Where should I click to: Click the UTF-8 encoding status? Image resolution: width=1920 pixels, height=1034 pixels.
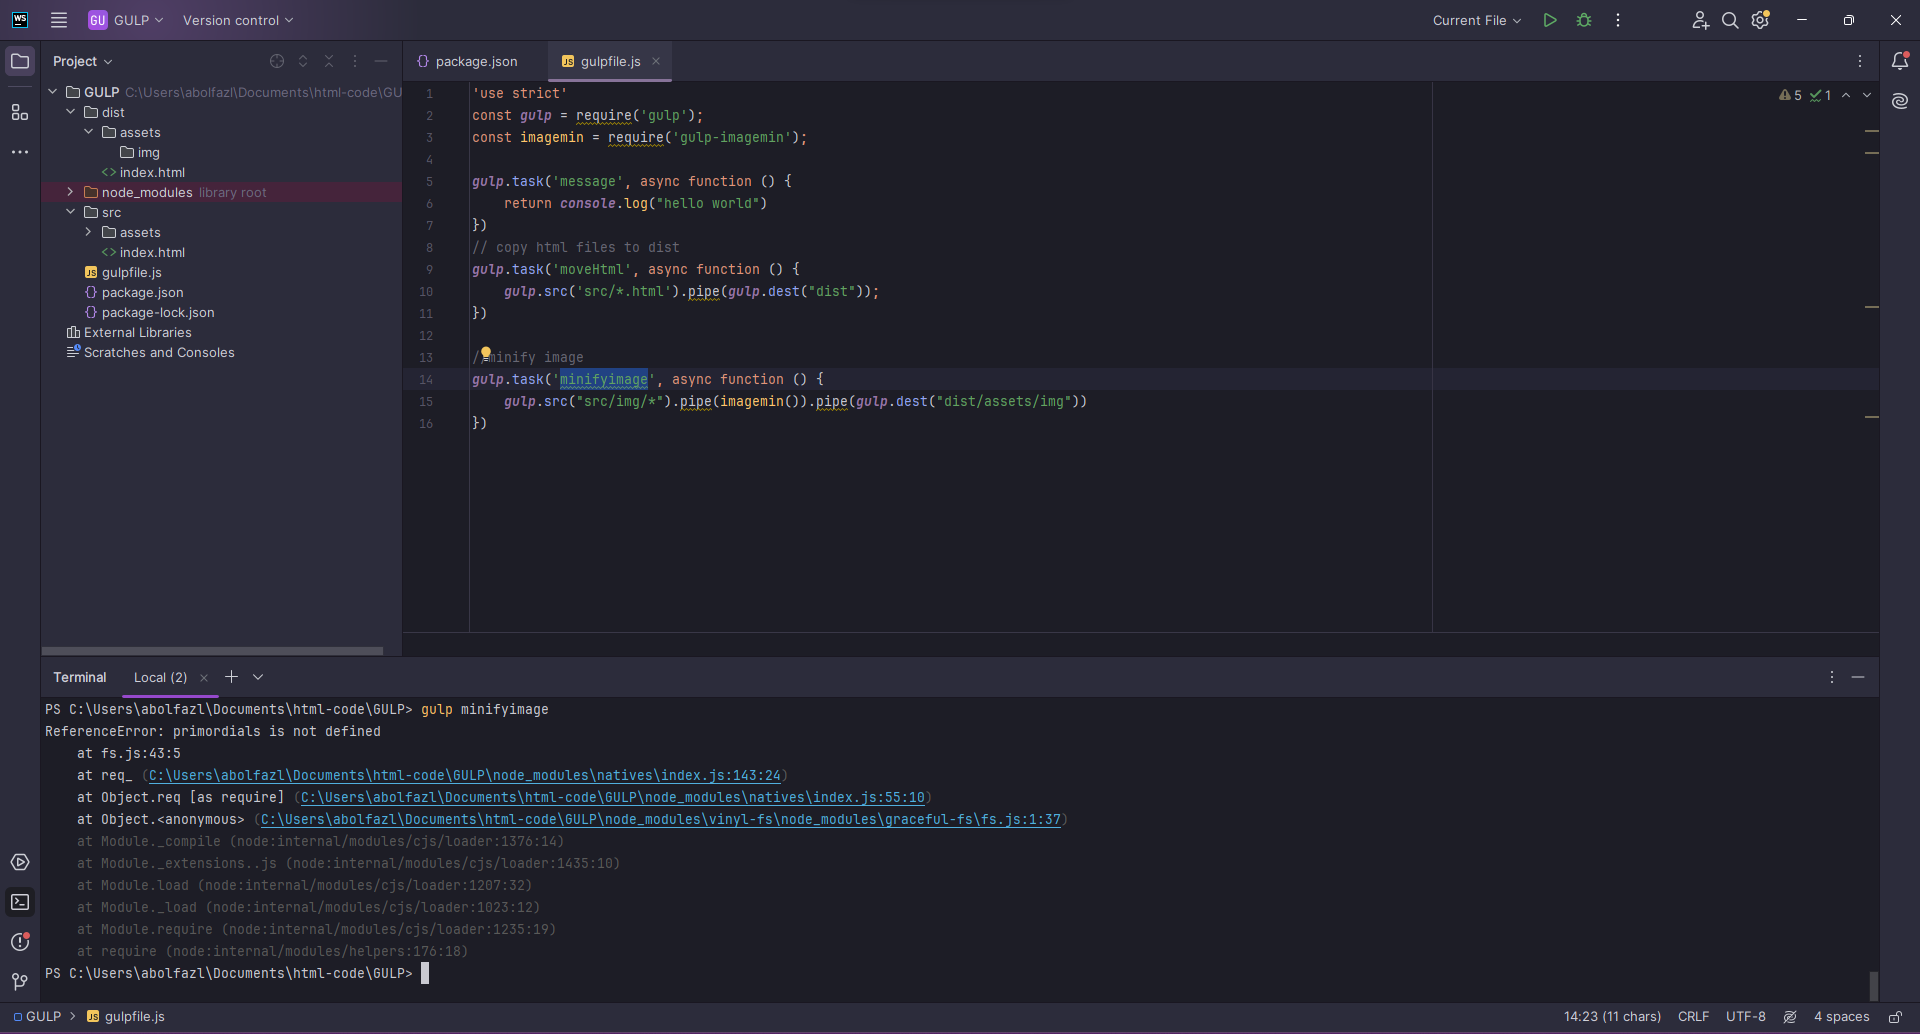tap(1746, 1016)
